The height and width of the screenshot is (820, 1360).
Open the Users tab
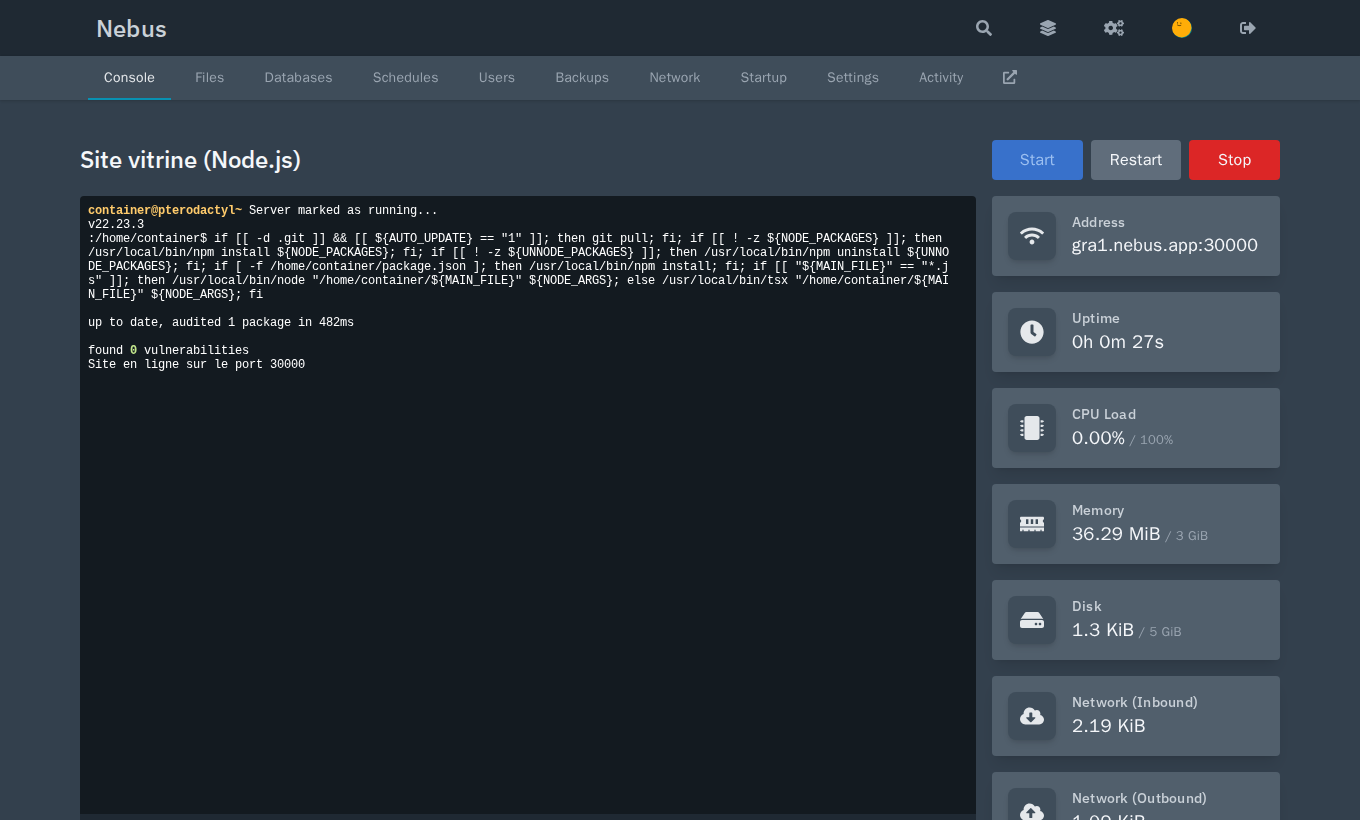(497, 78)
